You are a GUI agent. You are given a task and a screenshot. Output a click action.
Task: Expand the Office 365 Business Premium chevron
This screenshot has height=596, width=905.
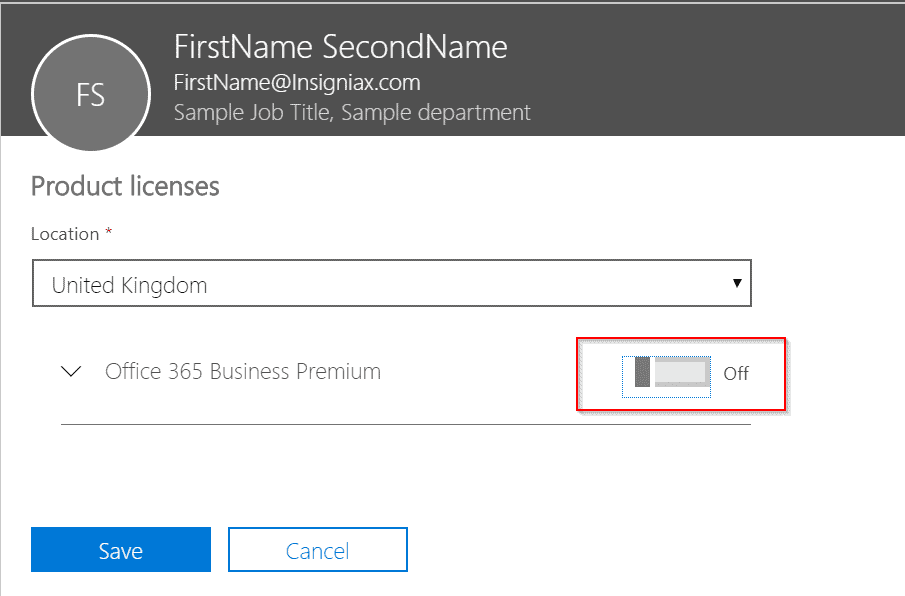[x=71, y=371]
